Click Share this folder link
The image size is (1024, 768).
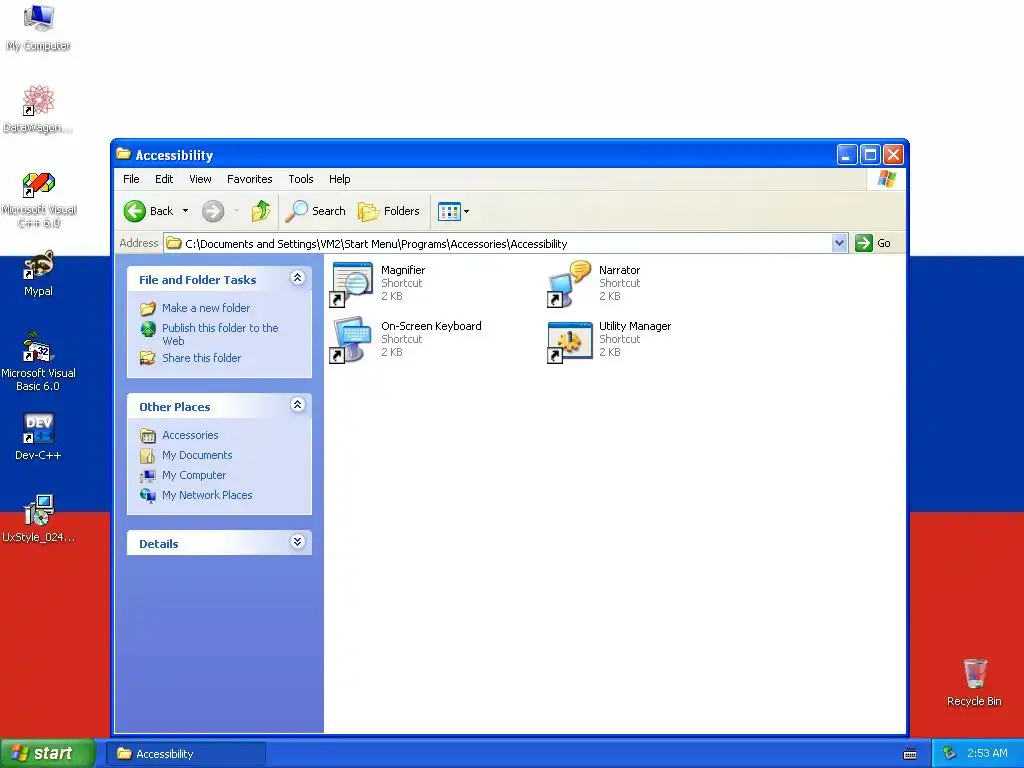click(201, 358)
